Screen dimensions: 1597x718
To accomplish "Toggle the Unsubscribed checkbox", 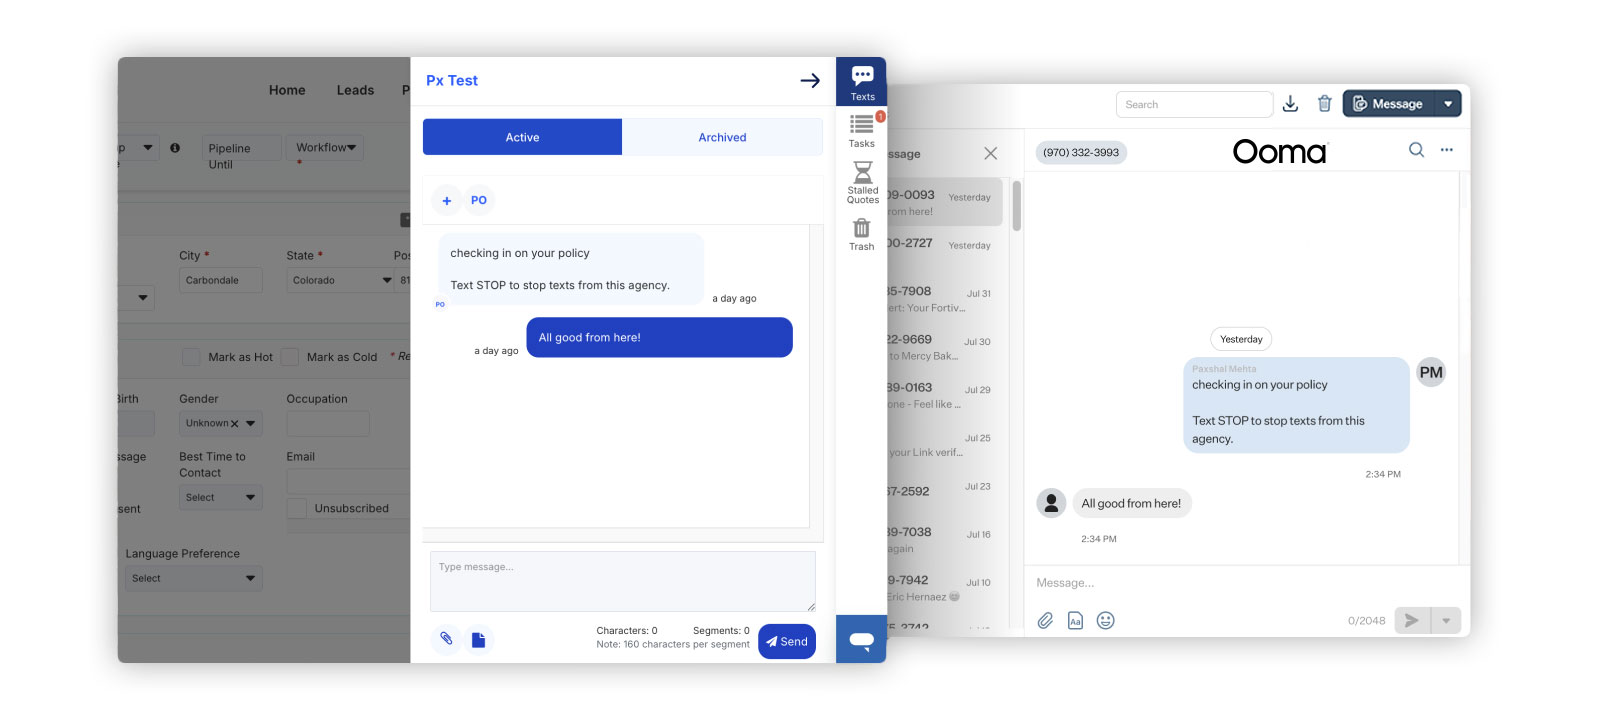I will tap(297, 508).
